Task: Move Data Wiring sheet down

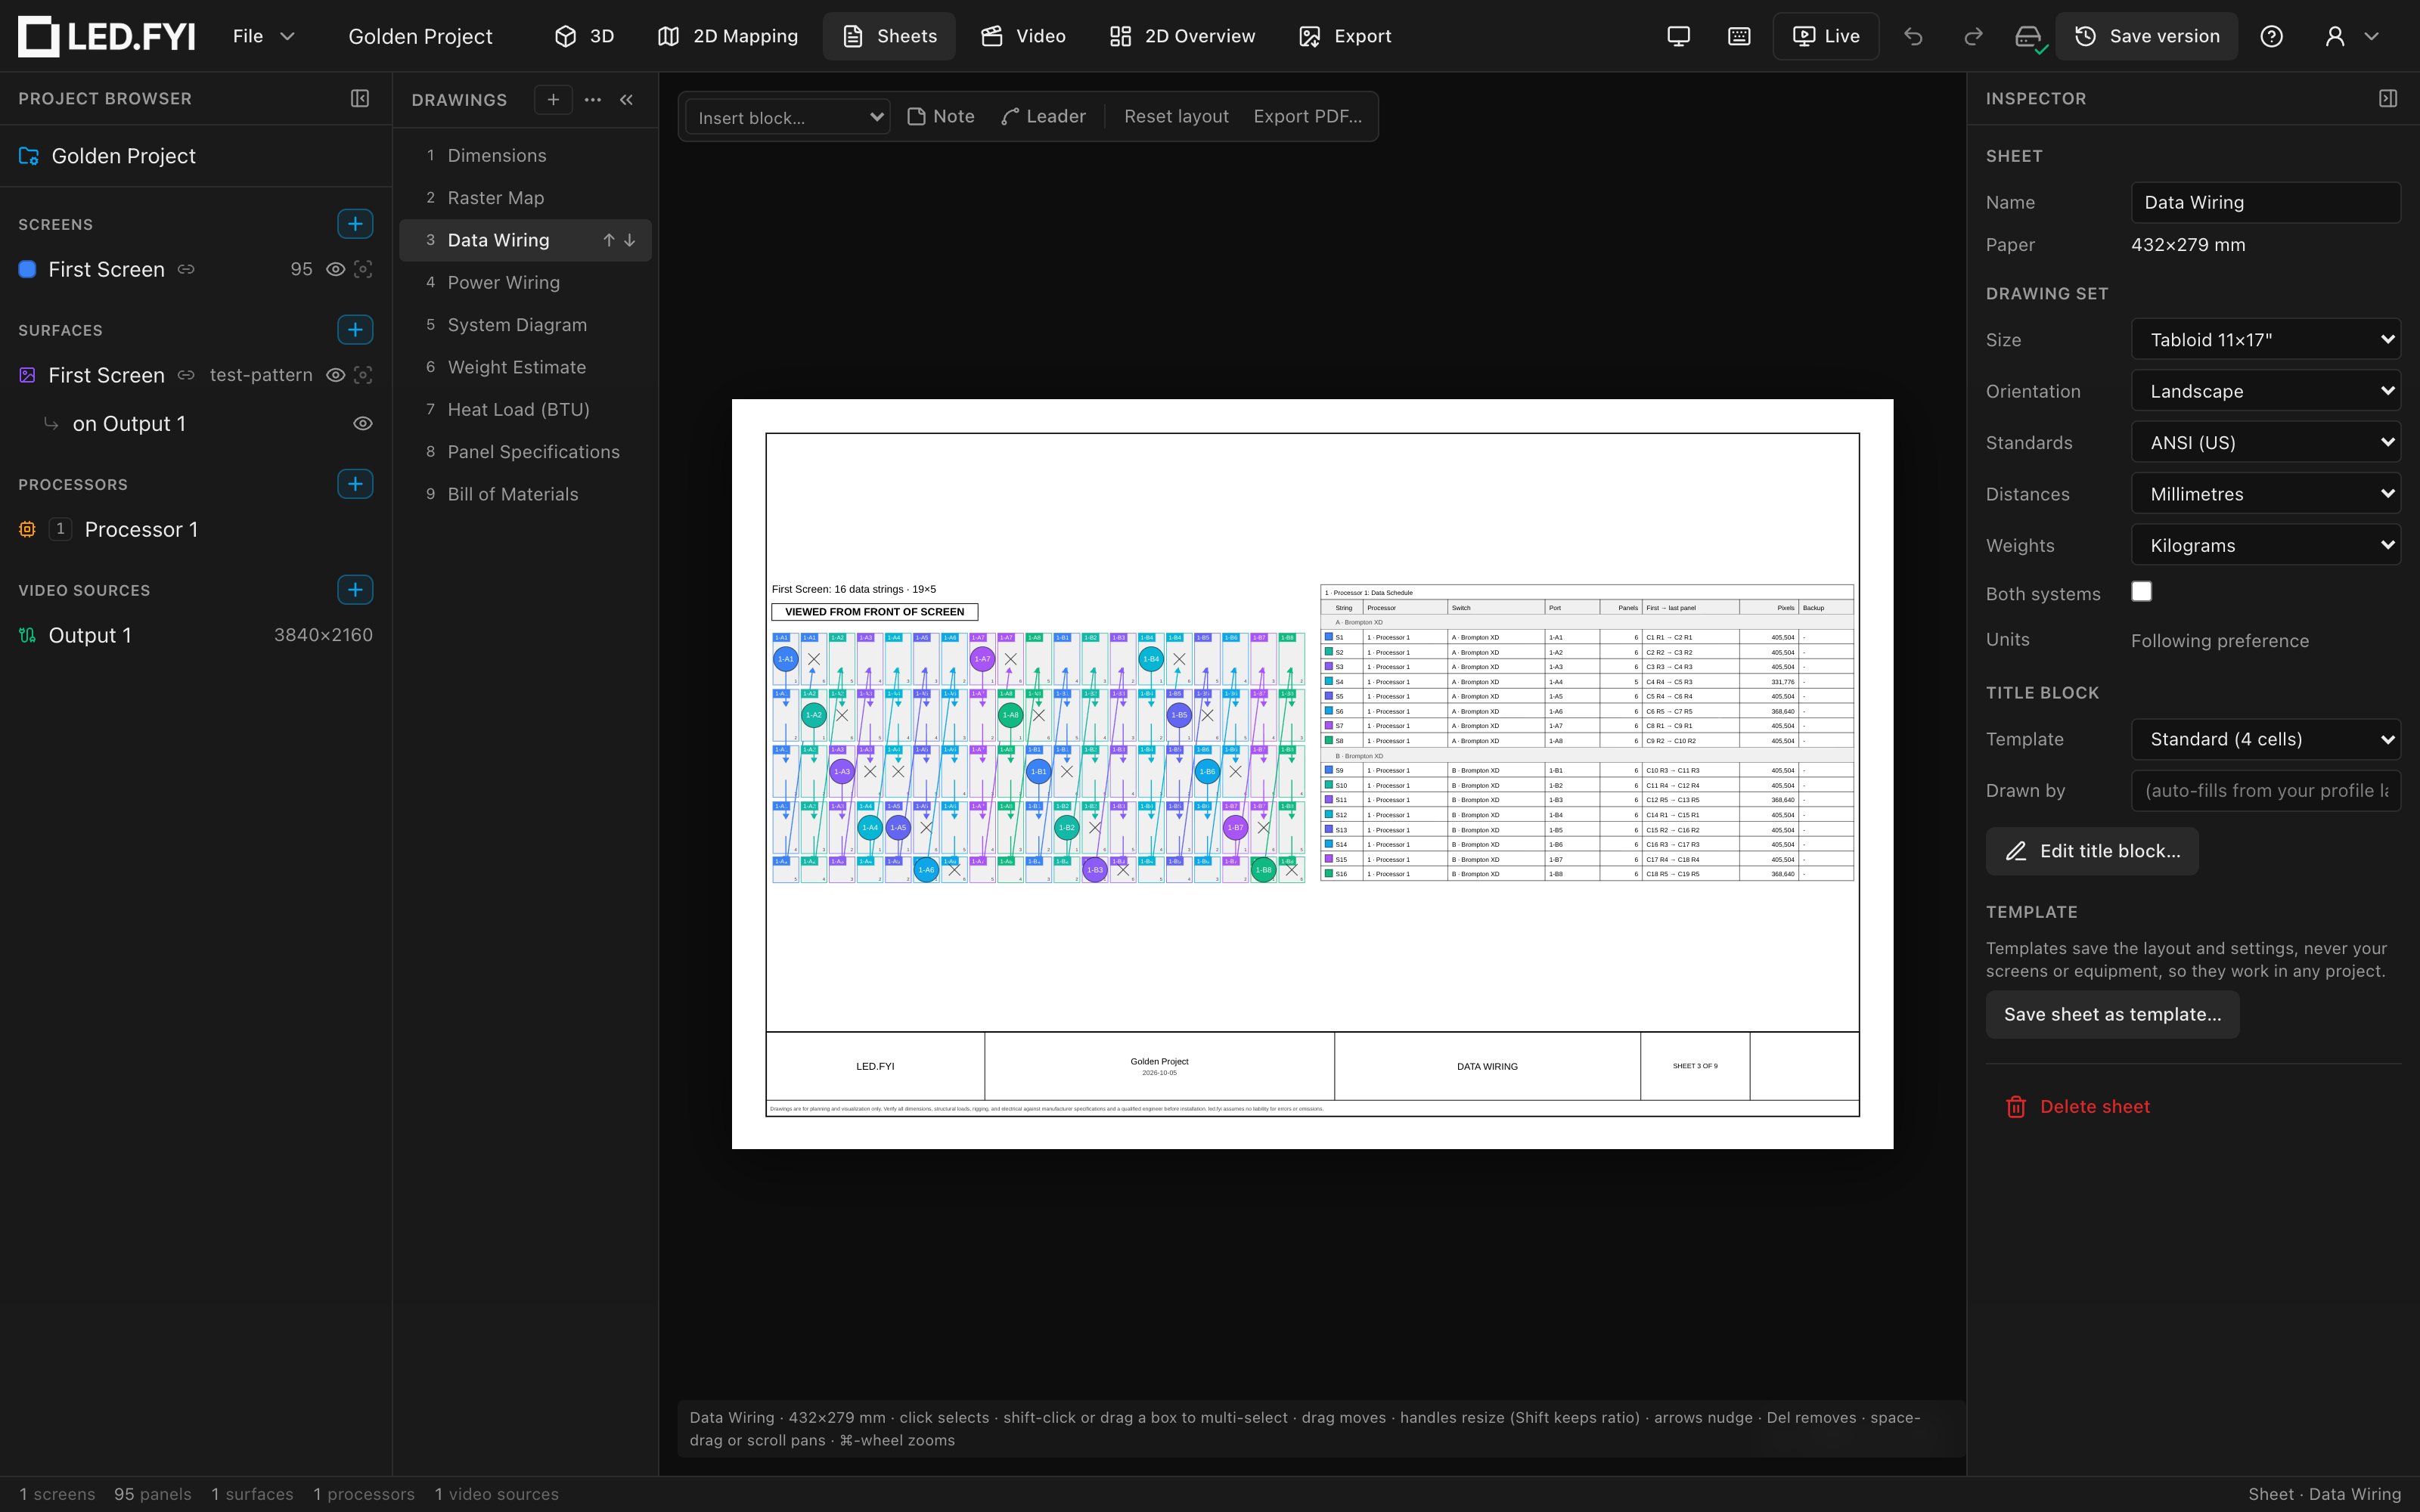Action: 630,240
